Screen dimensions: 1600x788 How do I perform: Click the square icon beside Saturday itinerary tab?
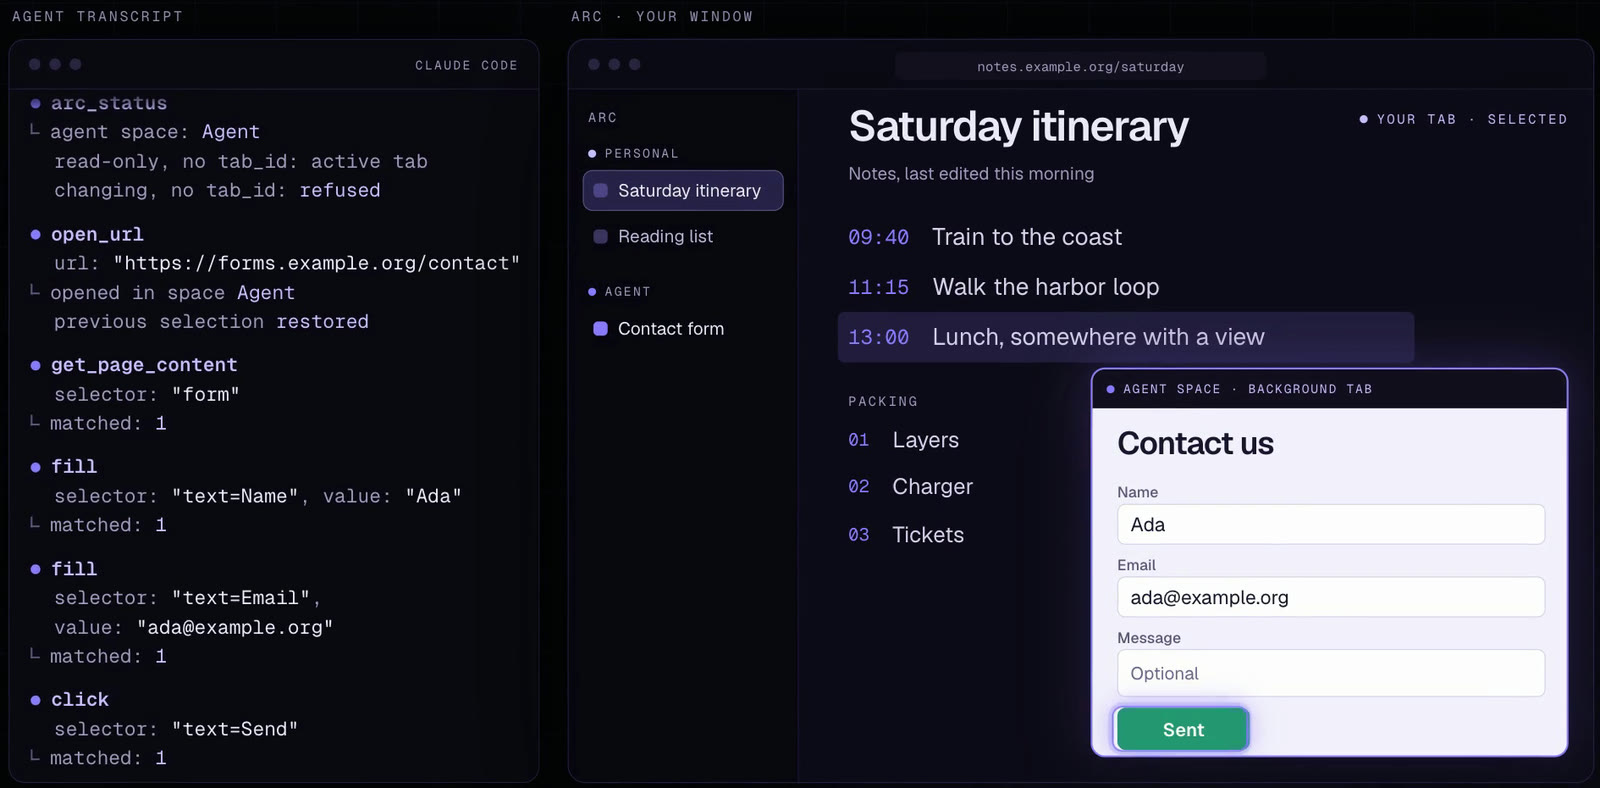point(601,191)
